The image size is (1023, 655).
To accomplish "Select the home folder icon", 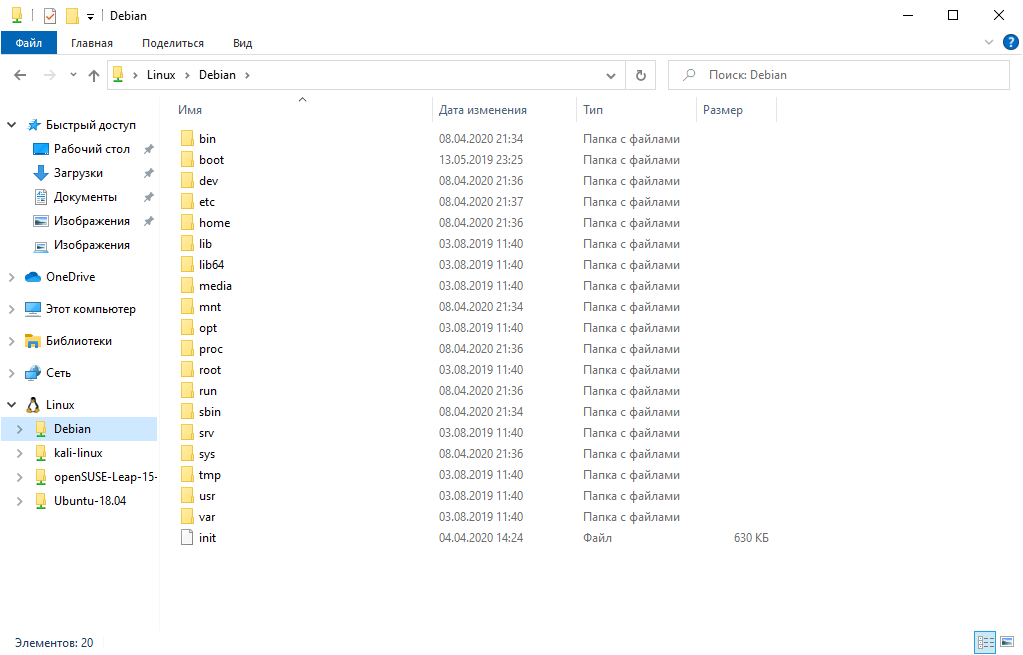I will 187,222.
